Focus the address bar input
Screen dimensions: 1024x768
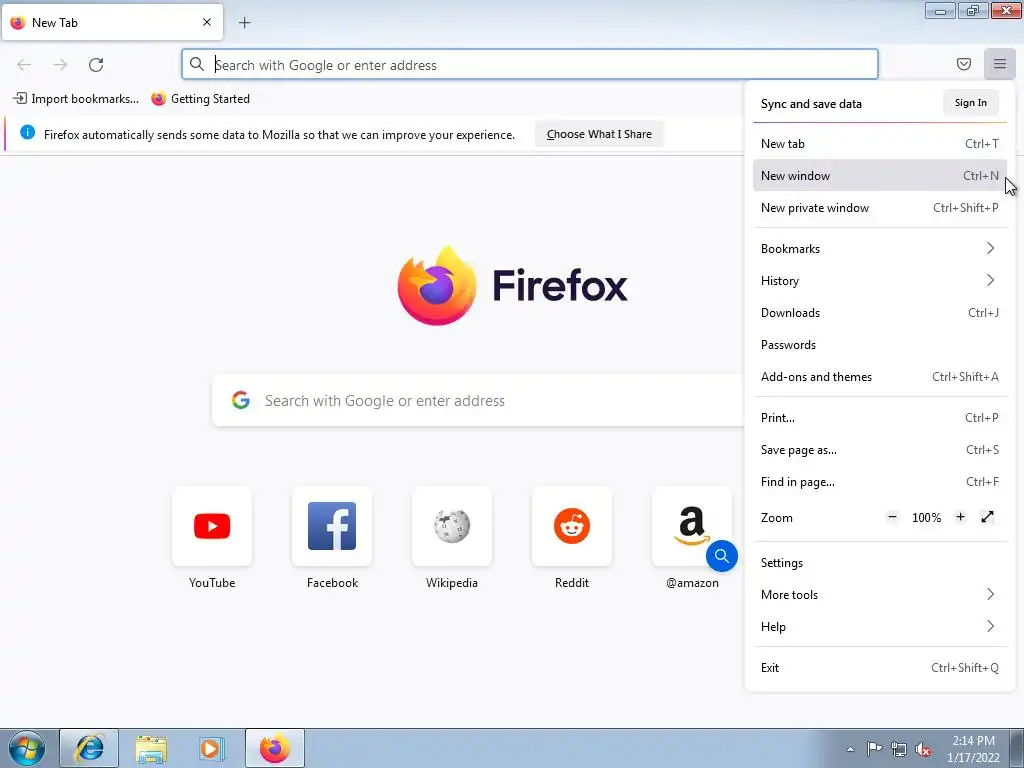coord(530,65)
